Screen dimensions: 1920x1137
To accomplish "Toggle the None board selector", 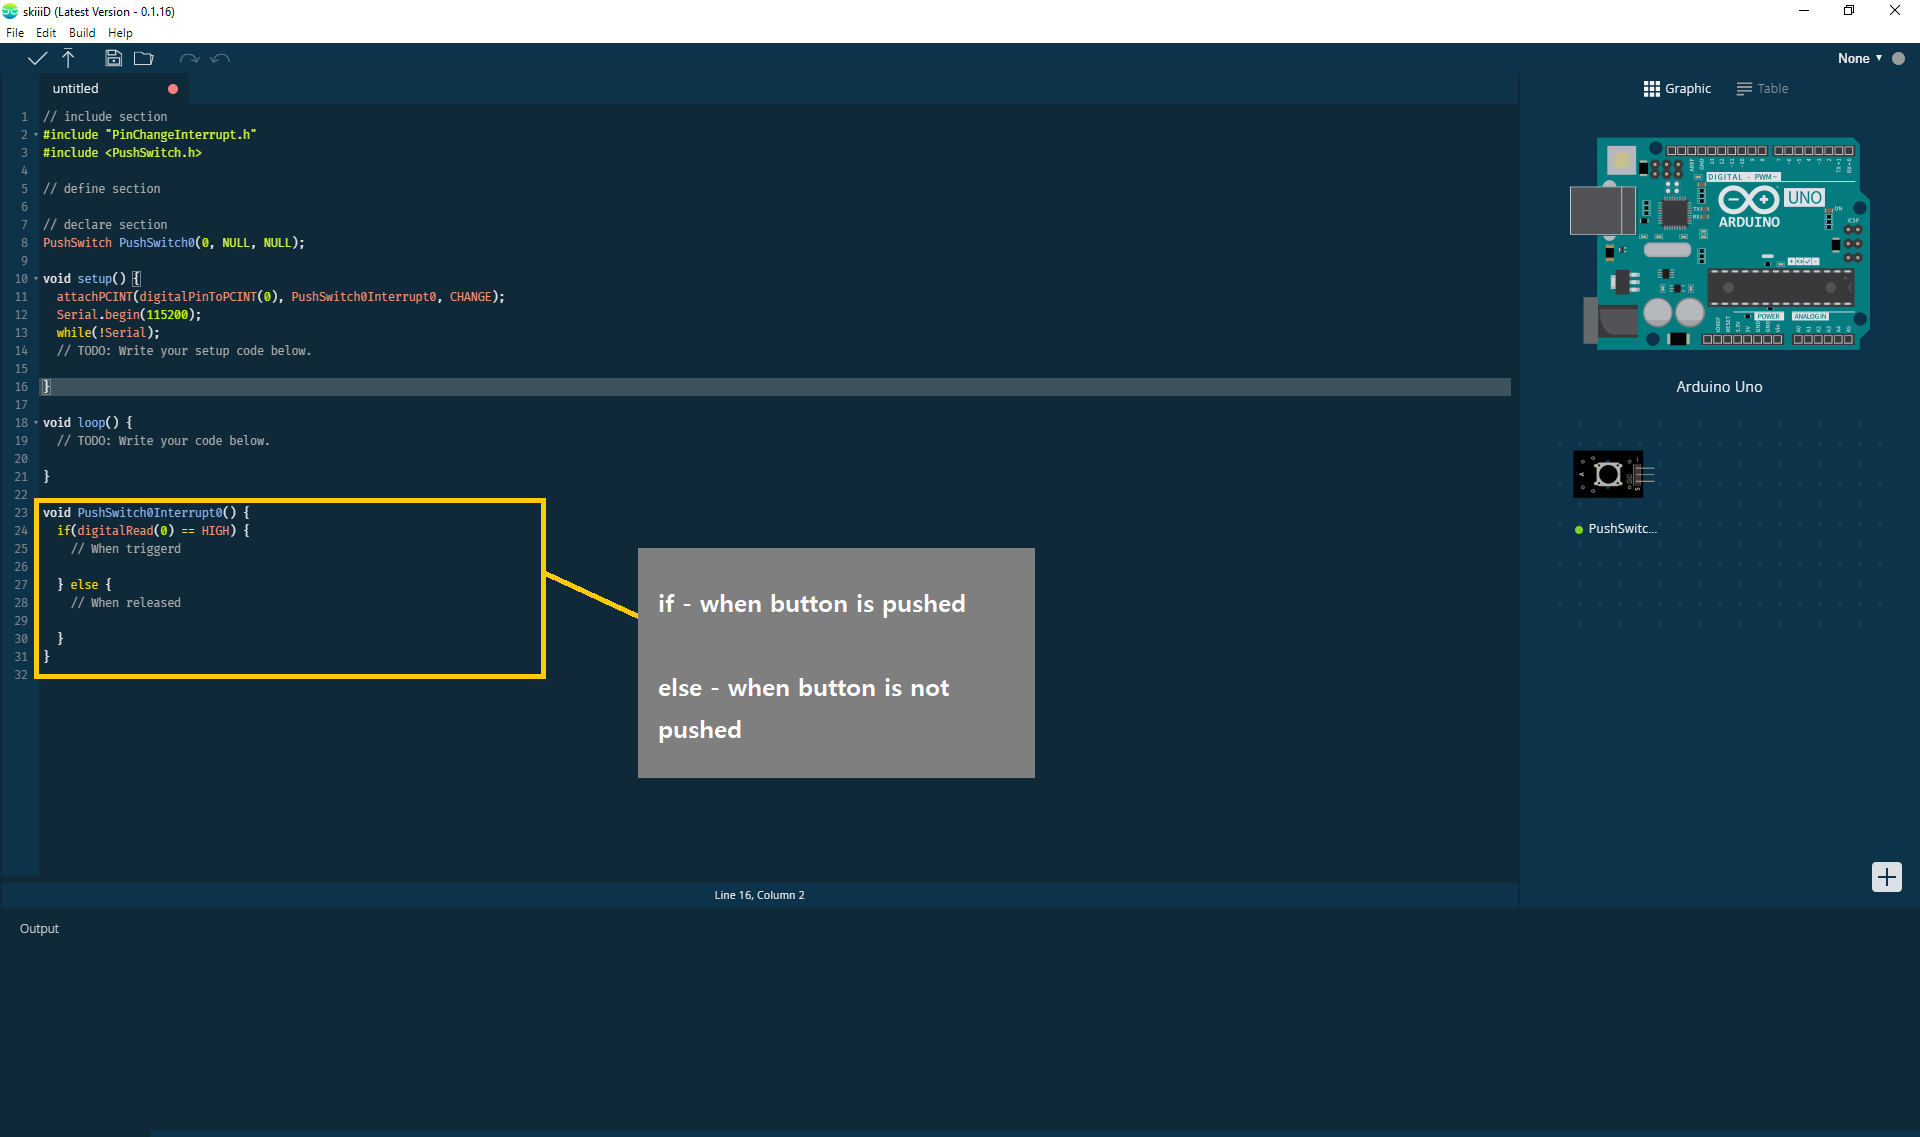I will pyautogui.click(x=1860, y=57).
